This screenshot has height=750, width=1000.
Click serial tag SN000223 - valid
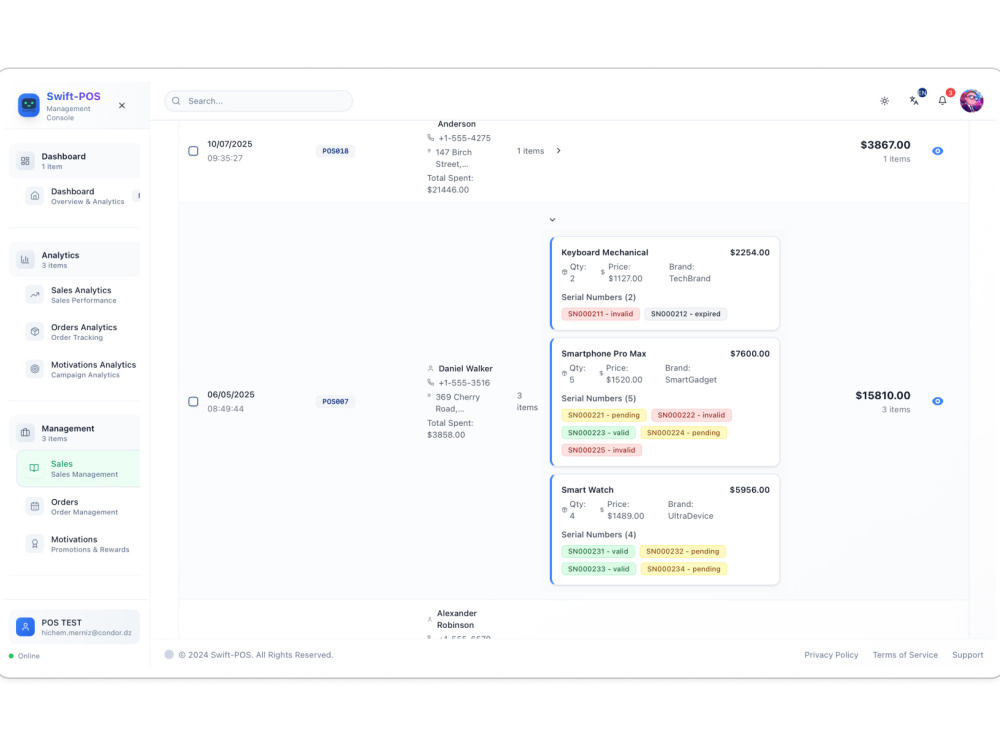pyautogui.click(x=598, y=432)
